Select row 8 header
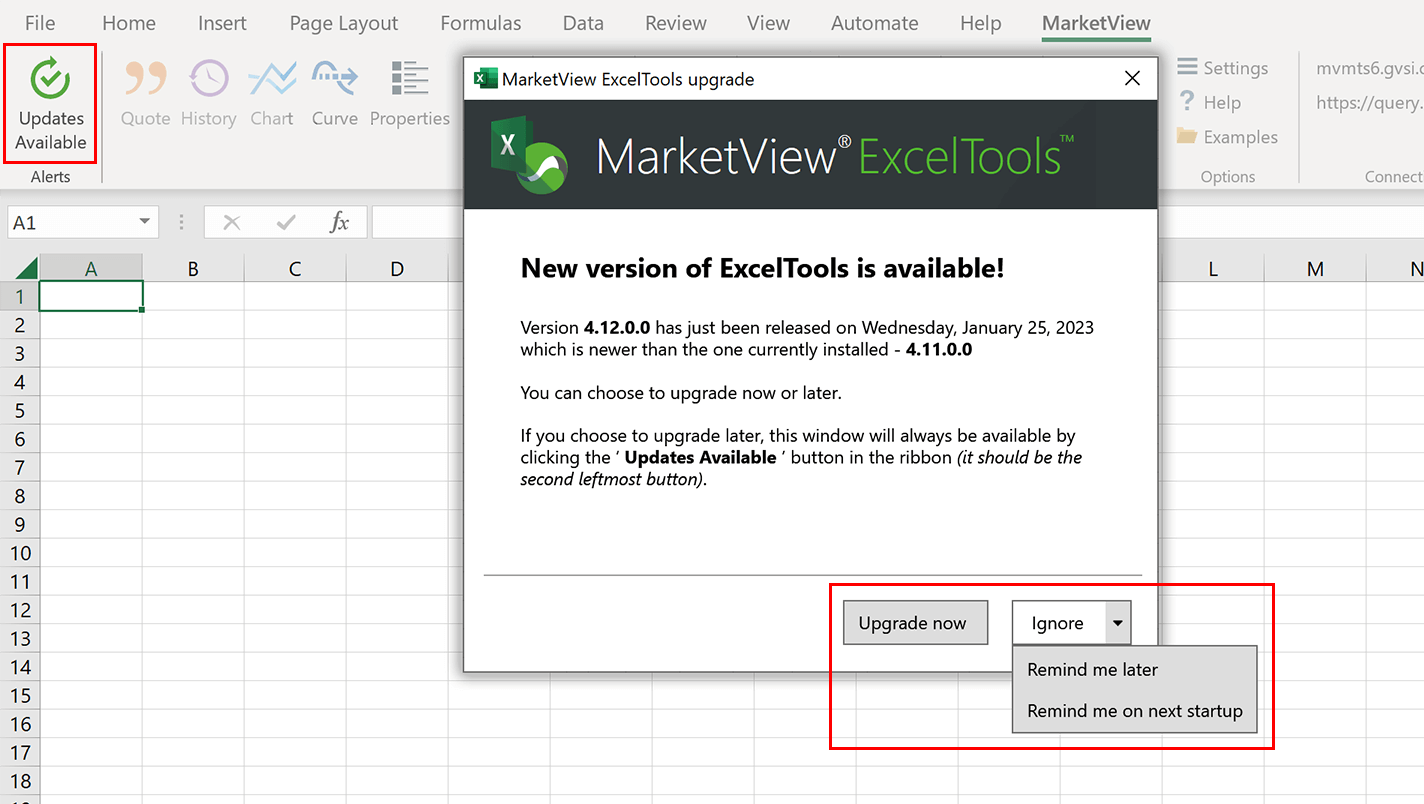Viewport: 1424px width, 804px height. (x=19, y=496)
